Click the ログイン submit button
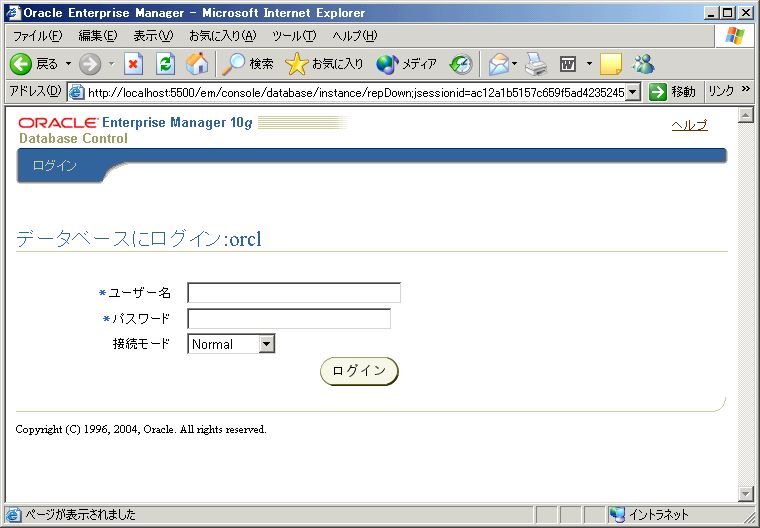760x528 pixels. click(x=359, y=371)
